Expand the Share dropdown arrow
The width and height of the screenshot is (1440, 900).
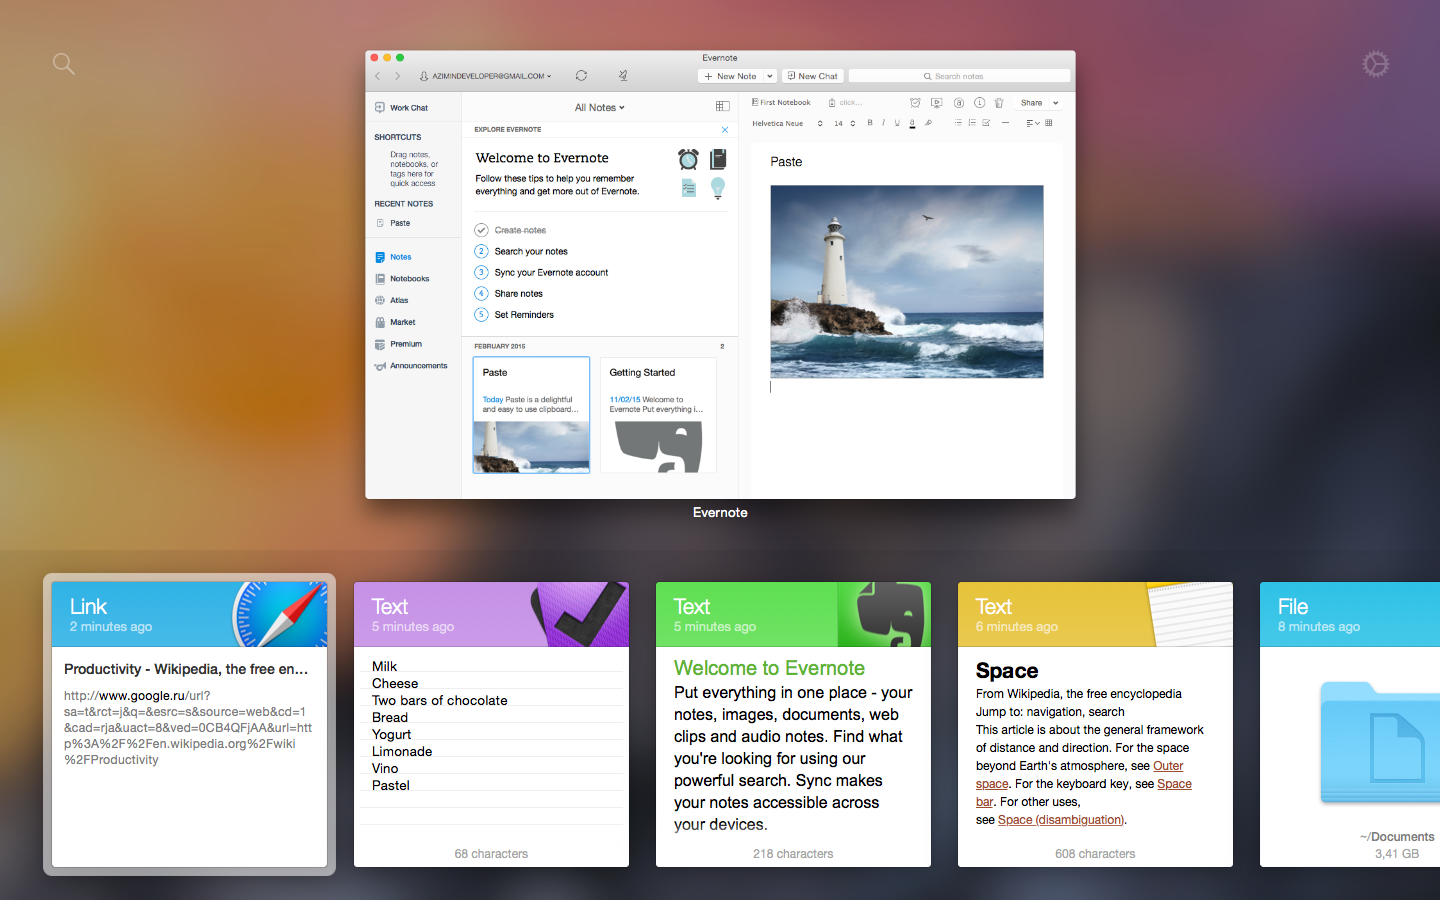1055,102
